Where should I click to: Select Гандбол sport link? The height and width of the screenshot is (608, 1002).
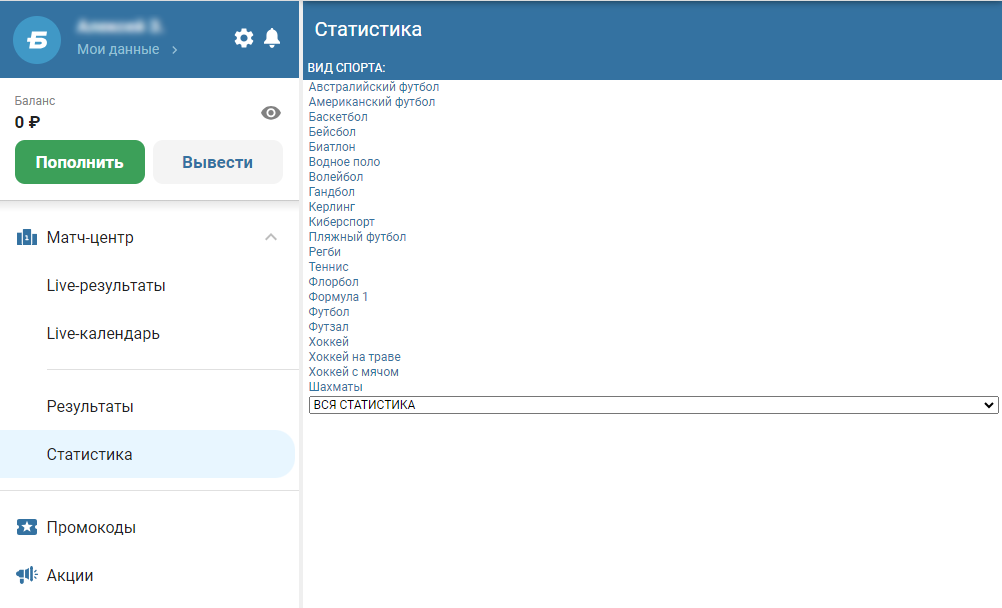click(332, 192)
